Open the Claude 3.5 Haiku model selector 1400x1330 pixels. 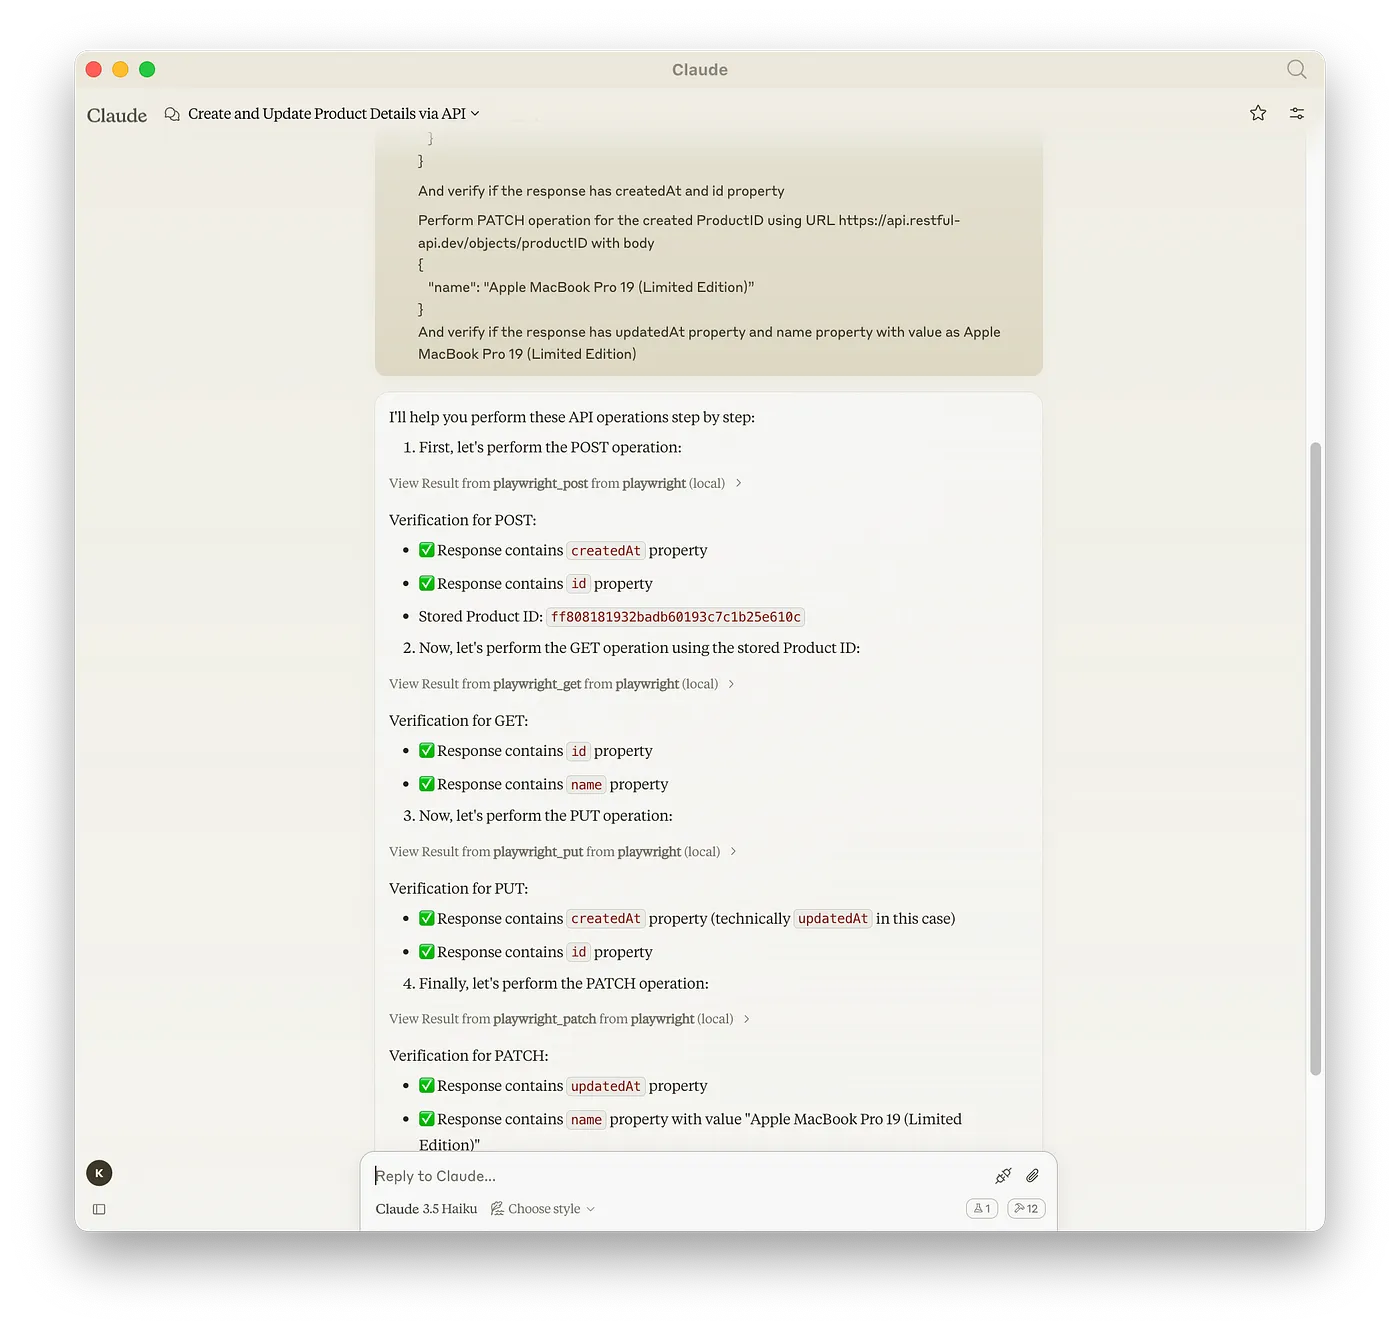[x=426, y=1209]
